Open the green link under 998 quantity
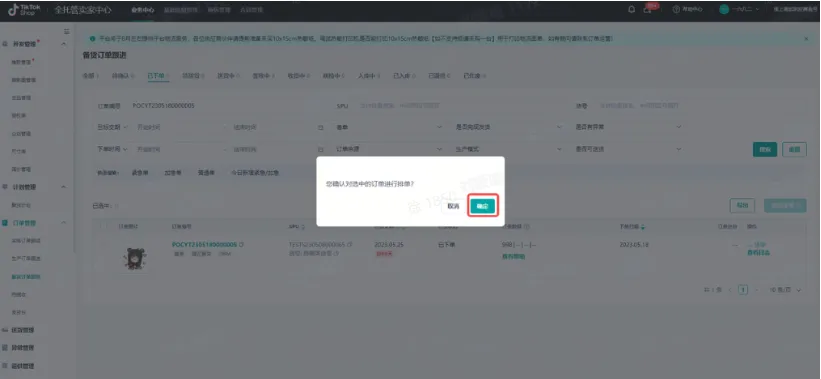The height and width of the screenshot is (379, 821). (x=514, y=257)
